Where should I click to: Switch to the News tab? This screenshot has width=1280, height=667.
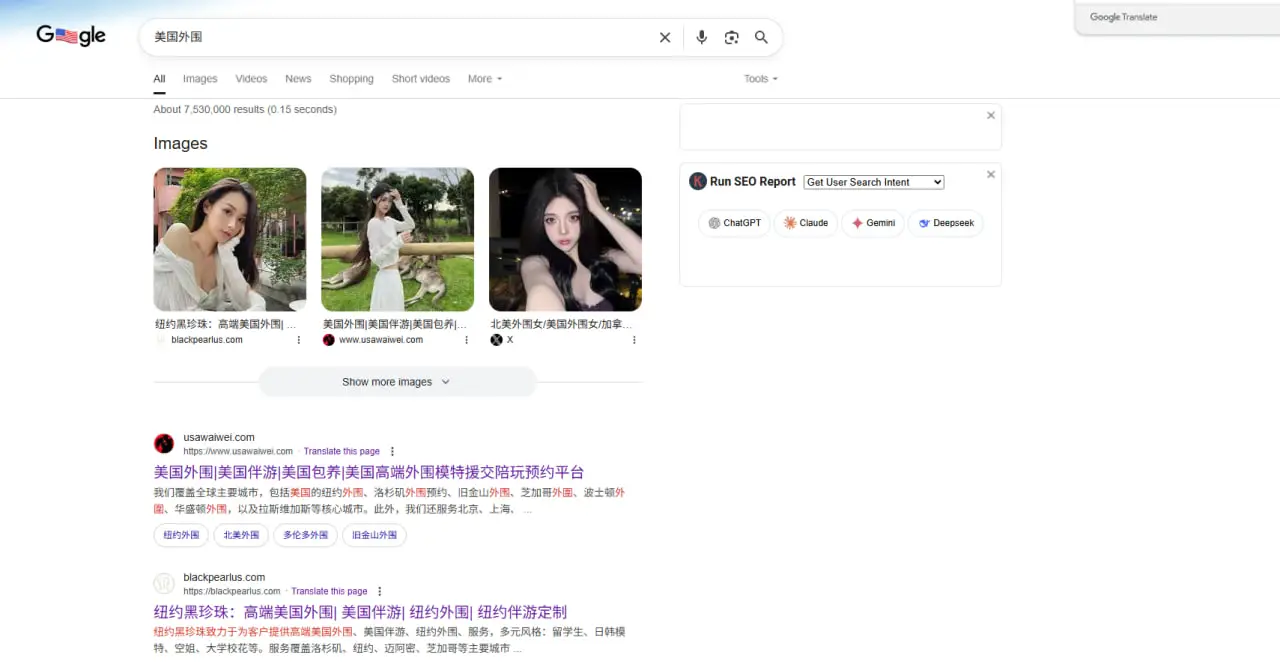(298, 79)
